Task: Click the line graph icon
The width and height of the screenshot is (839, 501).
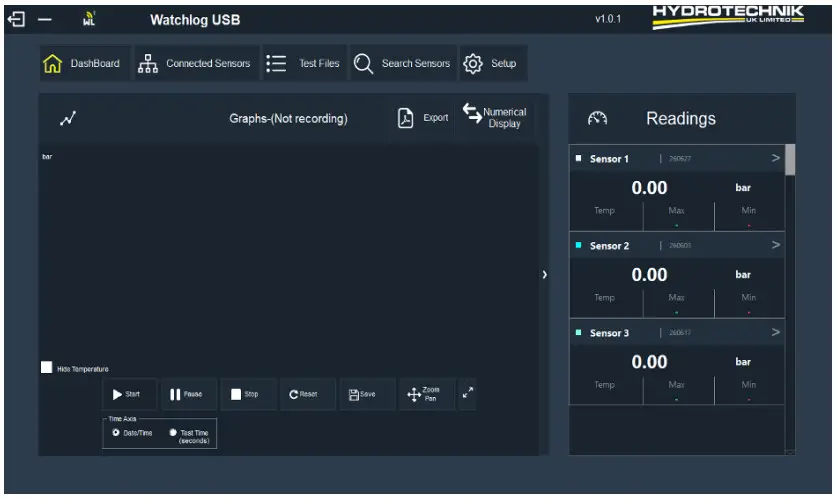Action: point(68,118)
